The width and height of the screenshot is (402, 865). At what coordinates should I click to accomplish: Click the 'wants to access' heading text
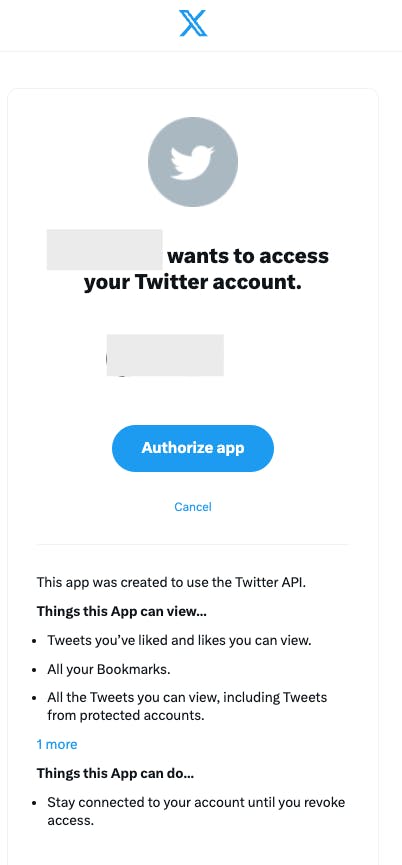coord(248,256)
